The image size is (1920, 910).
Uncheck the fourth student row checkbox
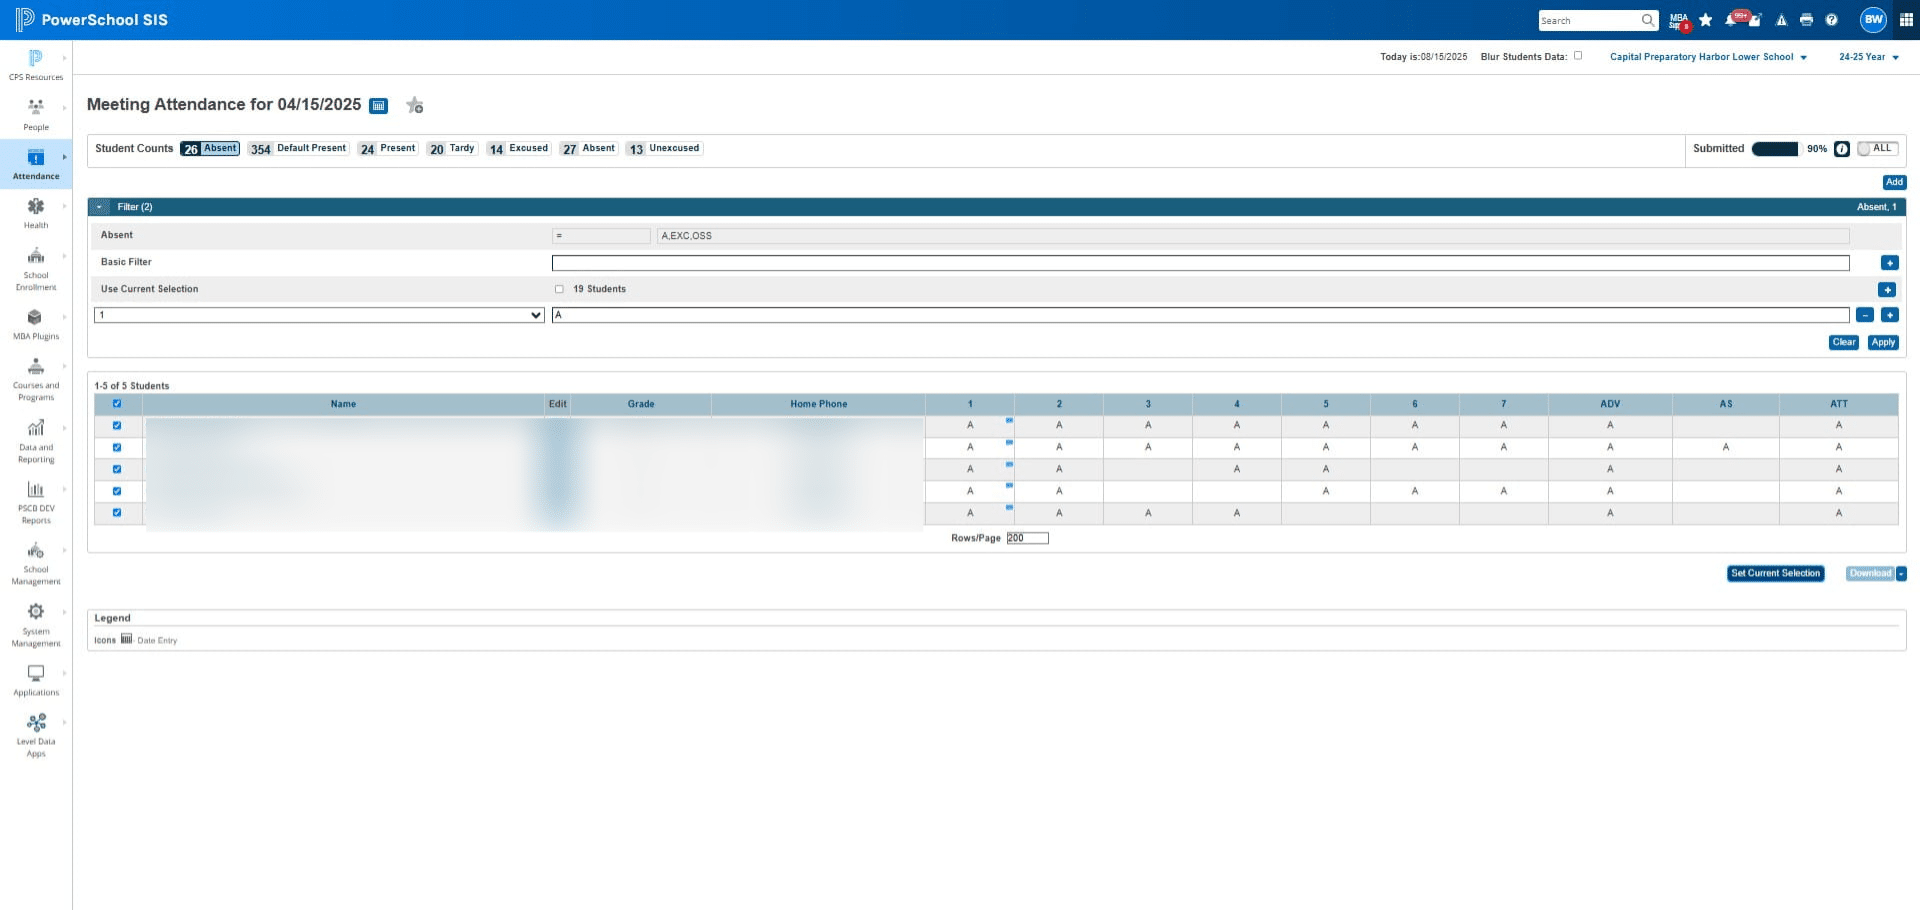click(117, 491)
